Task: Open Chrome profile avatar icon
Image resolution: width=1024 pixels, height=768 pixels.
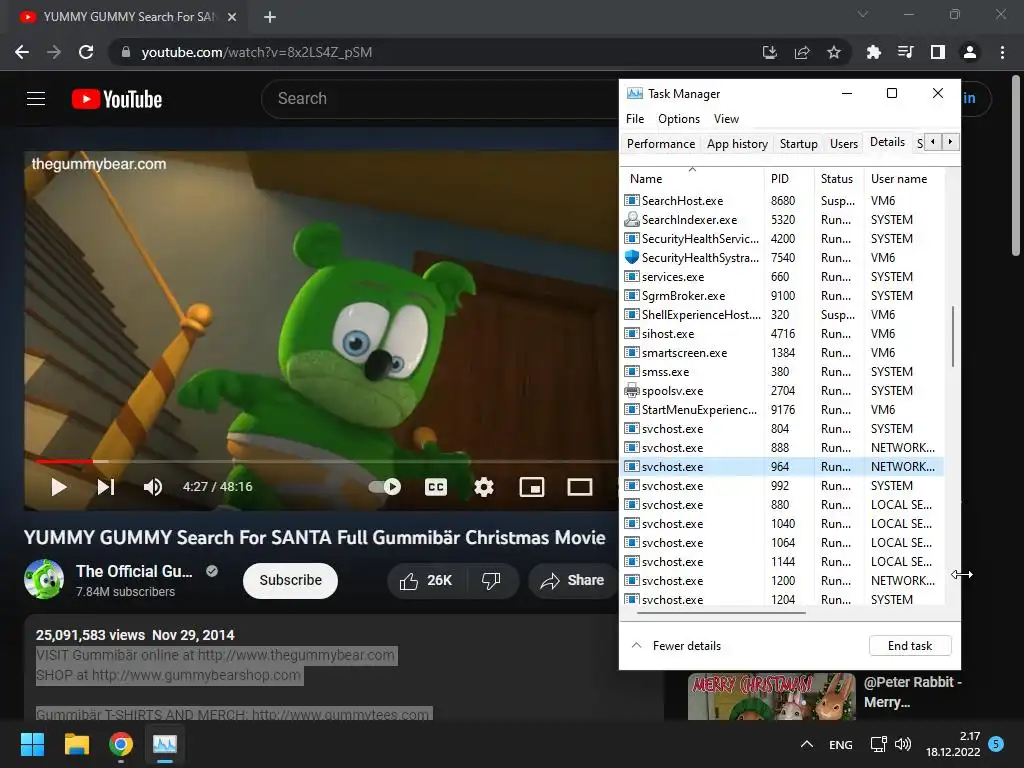Action: (970, 52)
